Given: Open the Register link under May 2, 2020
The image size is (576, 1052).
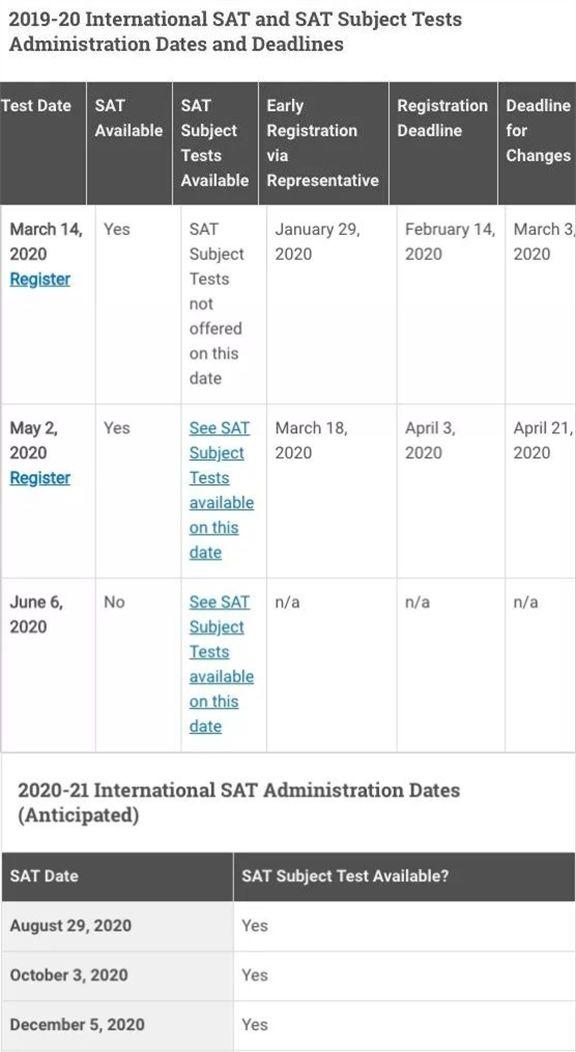Looking at the screenshot, I should point(40,478).
